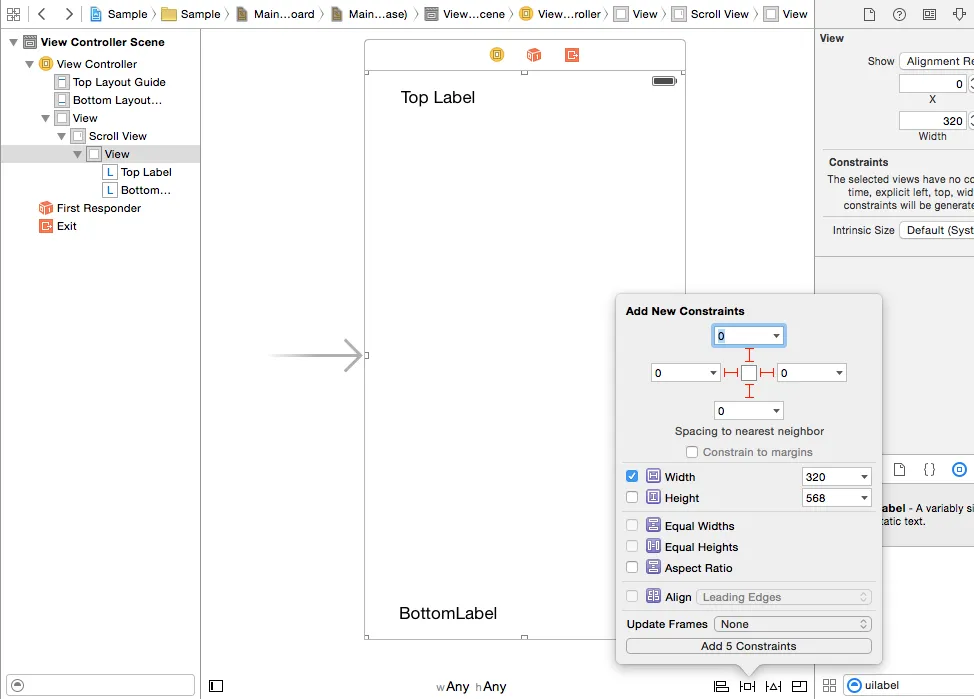This screenshot has width=974, height=699.
Task: Click Add 5 Constraints button
Action: coord(749,646)
